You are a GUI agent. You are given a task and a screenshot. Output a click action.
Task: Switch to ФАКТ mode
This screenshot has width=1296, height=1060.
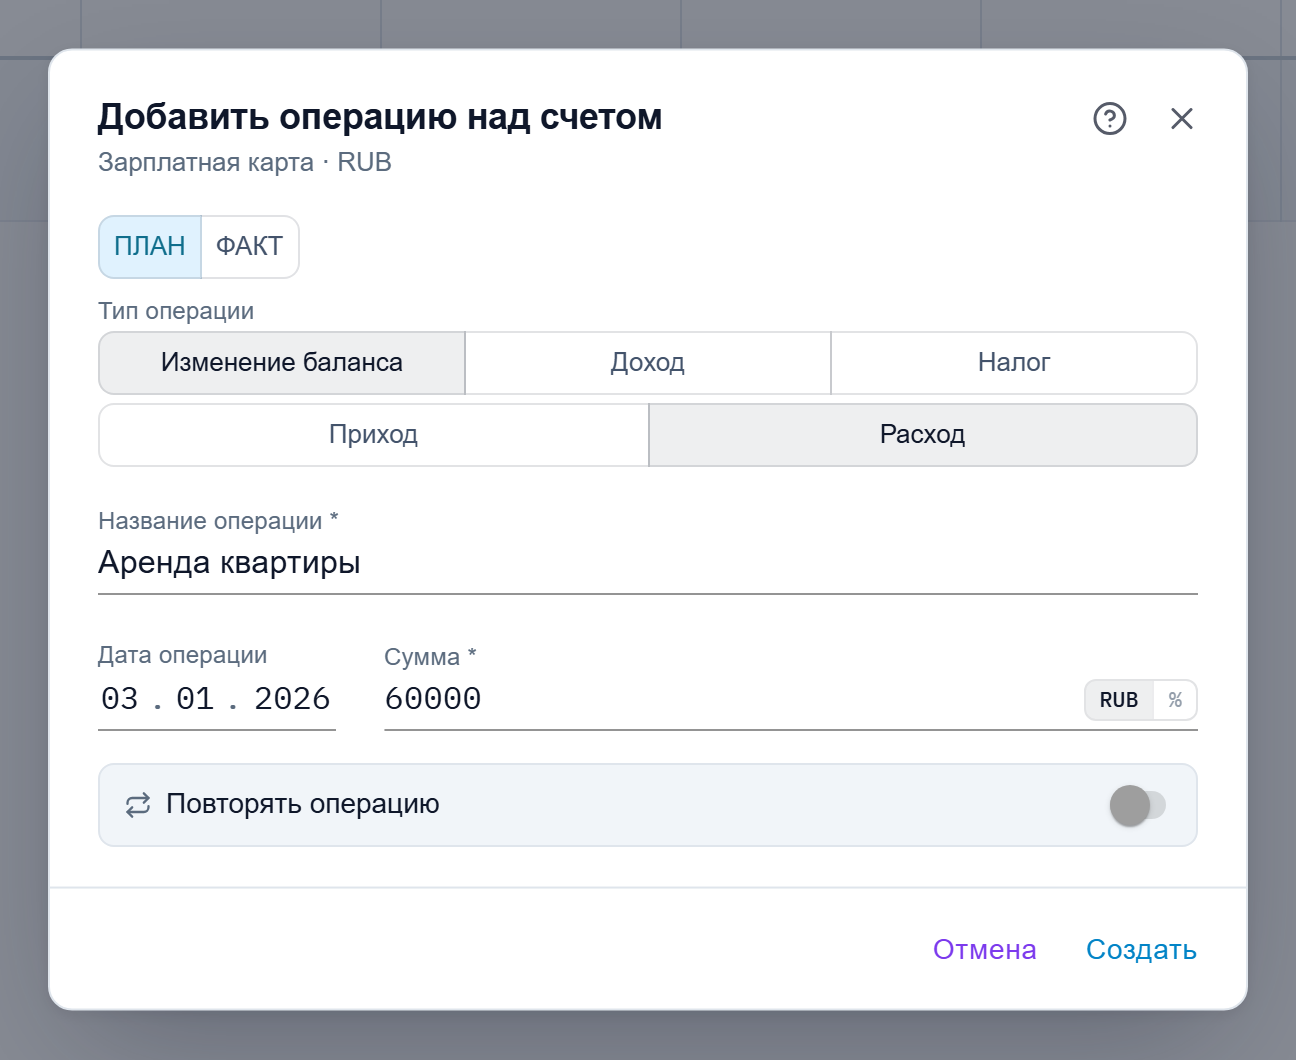[250, 246]
